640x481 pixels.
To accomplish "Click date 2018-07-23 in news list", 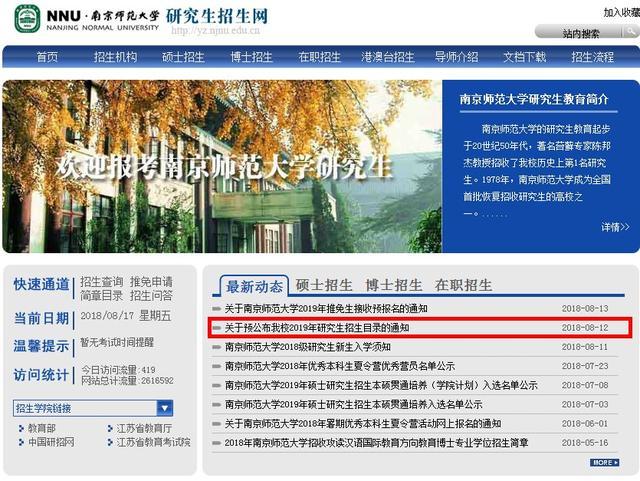I will click(x=585, y=366).
